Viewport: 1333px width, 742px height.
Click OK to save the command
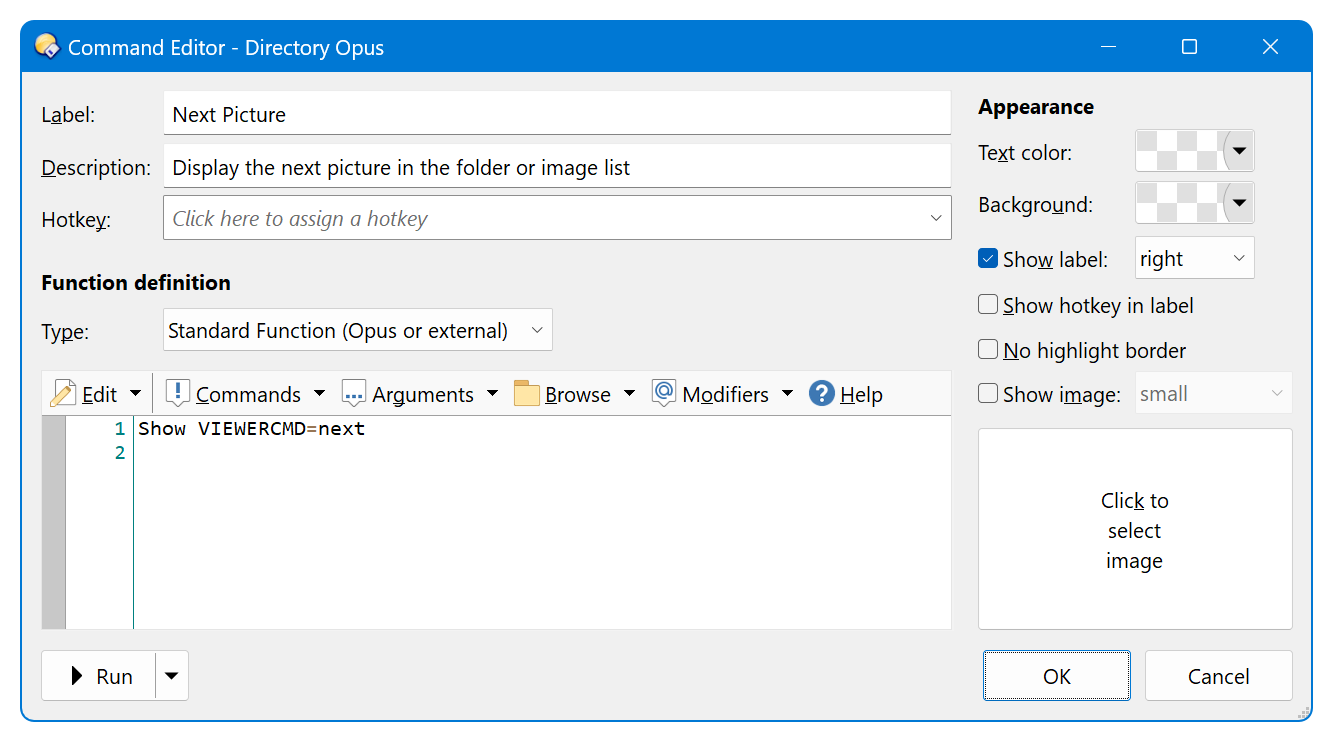point(1057,676)
